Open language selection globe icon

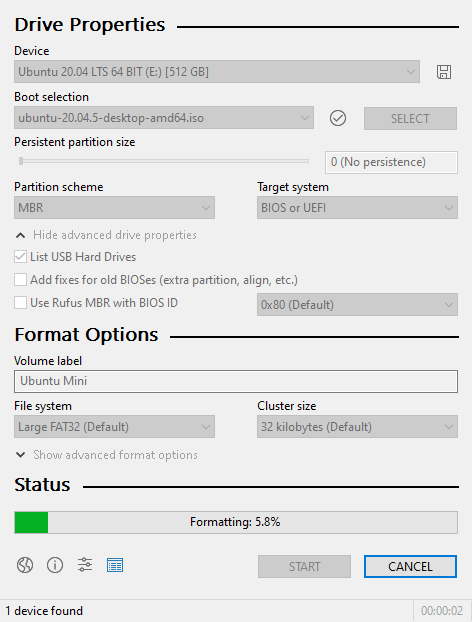[x=25, y=565]
